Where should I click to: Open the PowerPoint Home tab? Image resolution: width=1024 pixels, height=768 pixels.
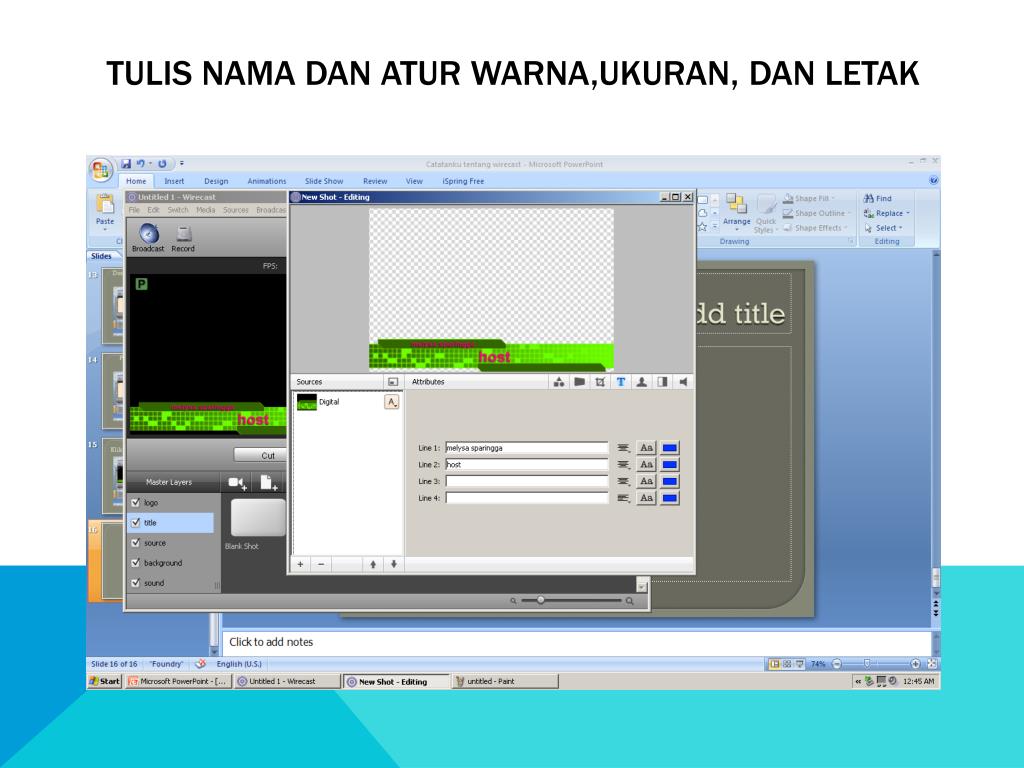(136, 182)
